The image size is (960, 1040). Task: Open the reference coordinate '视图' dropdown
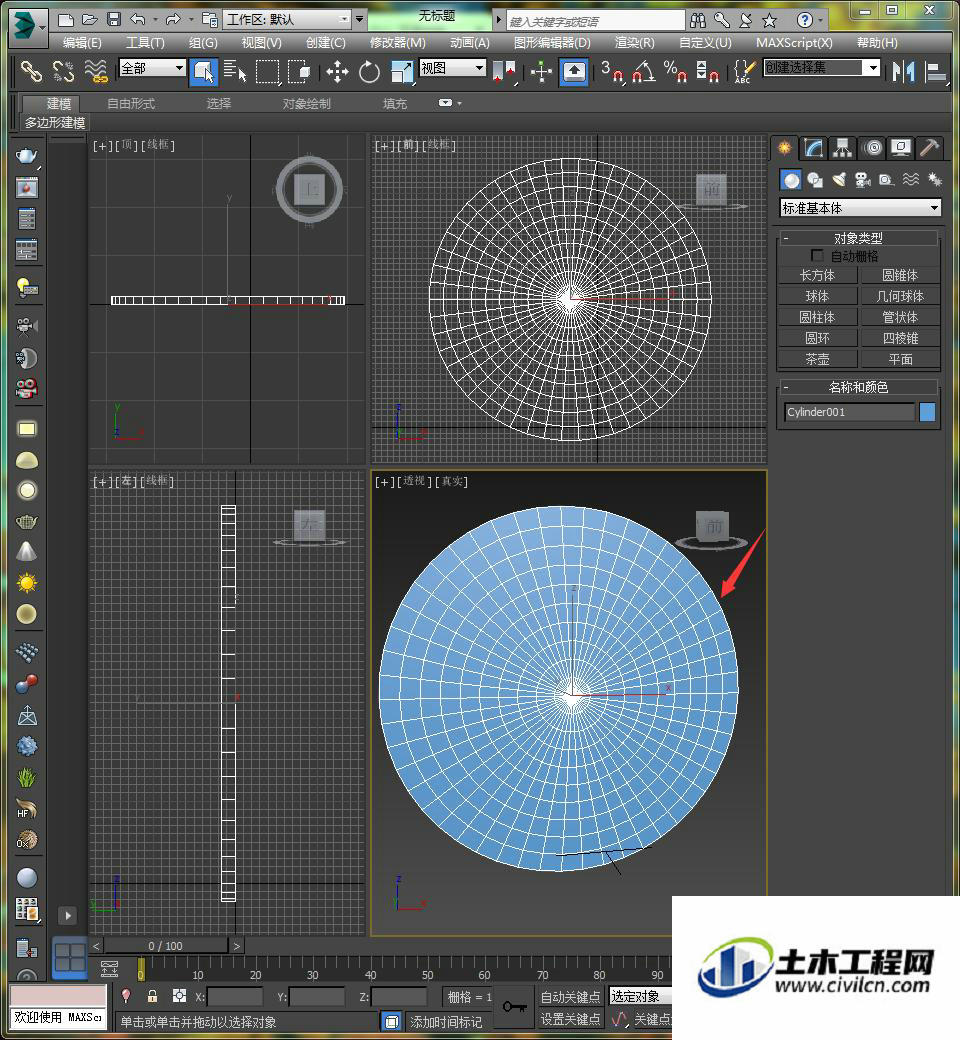point(452,68)
